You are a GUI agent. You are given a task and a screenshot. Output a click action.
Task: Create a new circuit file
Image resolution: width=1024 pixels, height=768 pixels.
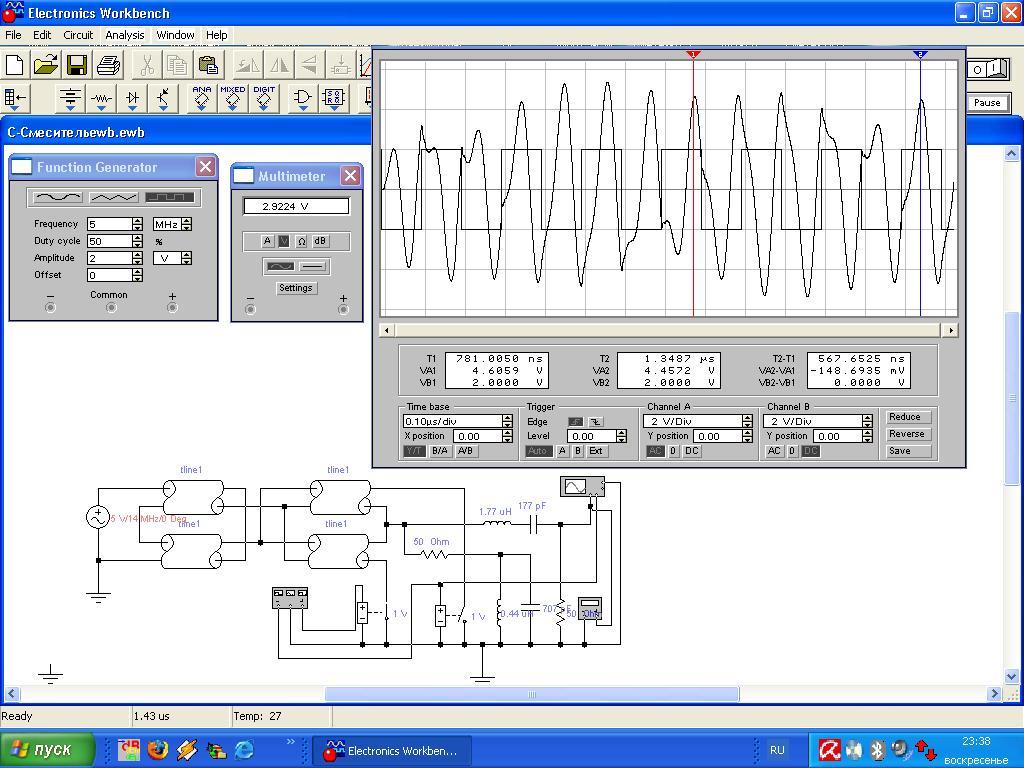(x=14, y=65)
